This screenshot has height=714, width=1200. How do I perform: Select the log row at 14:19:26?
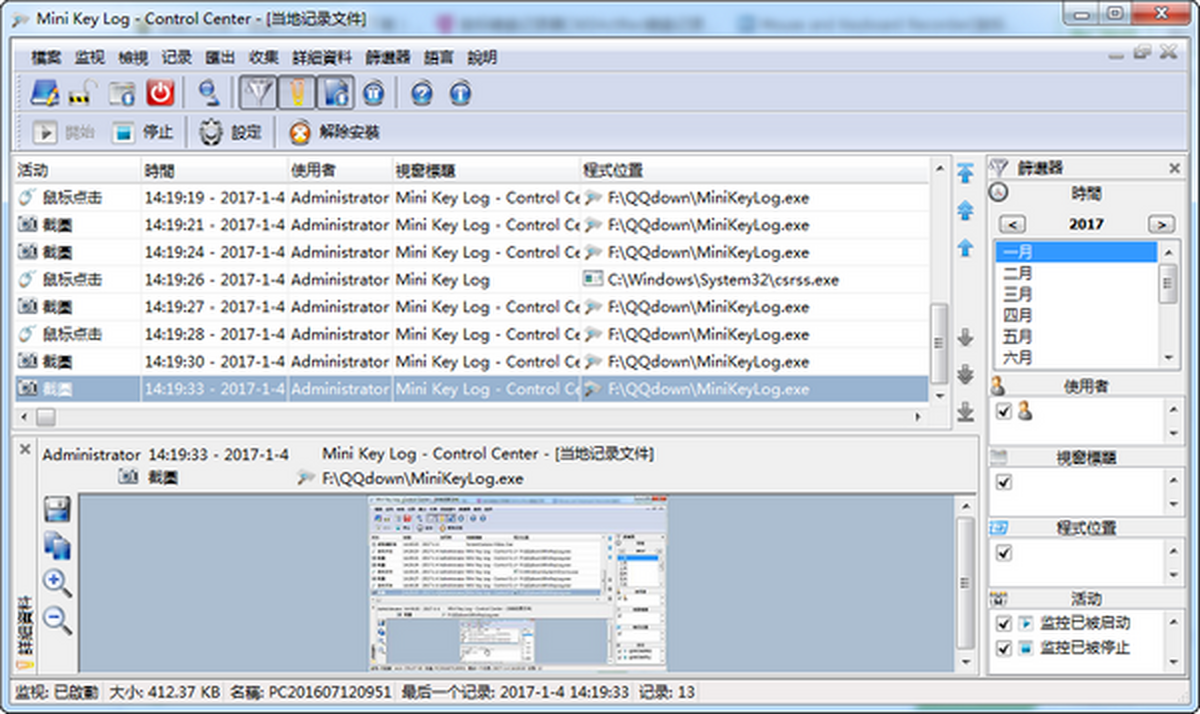(472, 279)
